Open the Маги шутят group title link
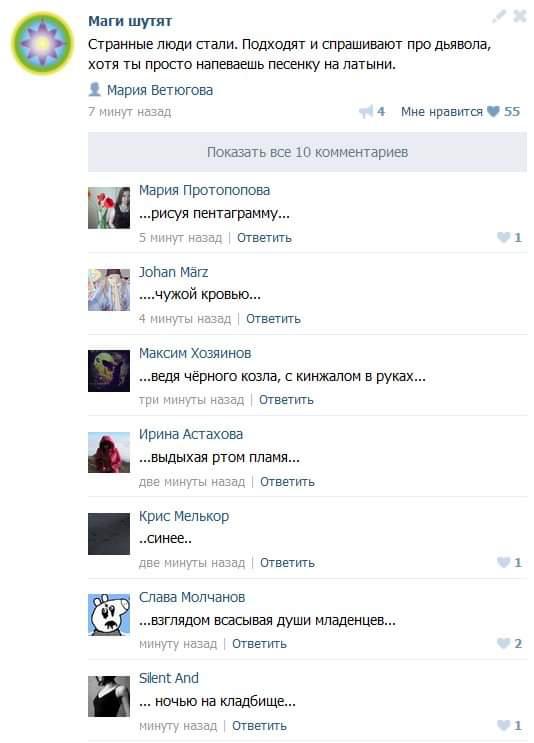The image size is (534, 743). click(x=130, y=21)
